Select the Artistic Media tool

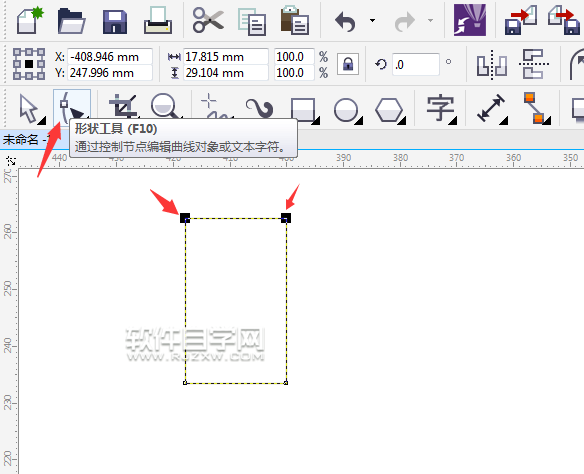[259, 108]
